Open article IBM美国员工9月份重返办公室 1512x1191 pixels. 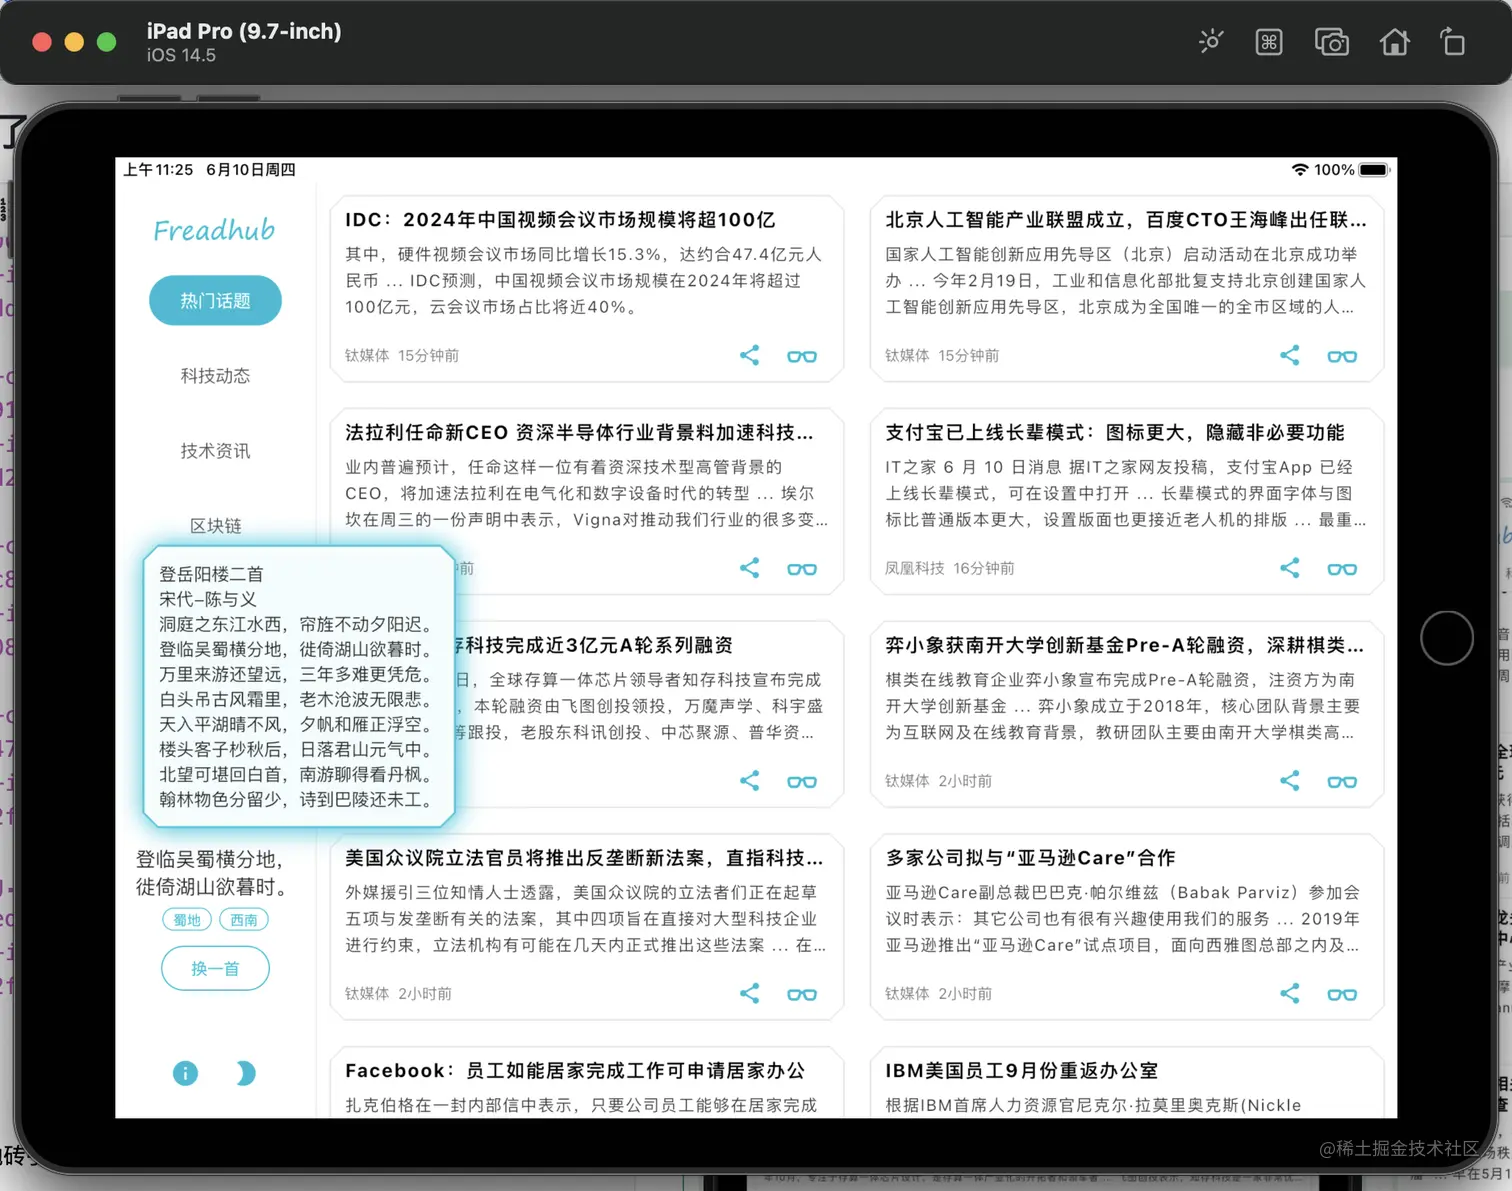coord(1127,1083)
